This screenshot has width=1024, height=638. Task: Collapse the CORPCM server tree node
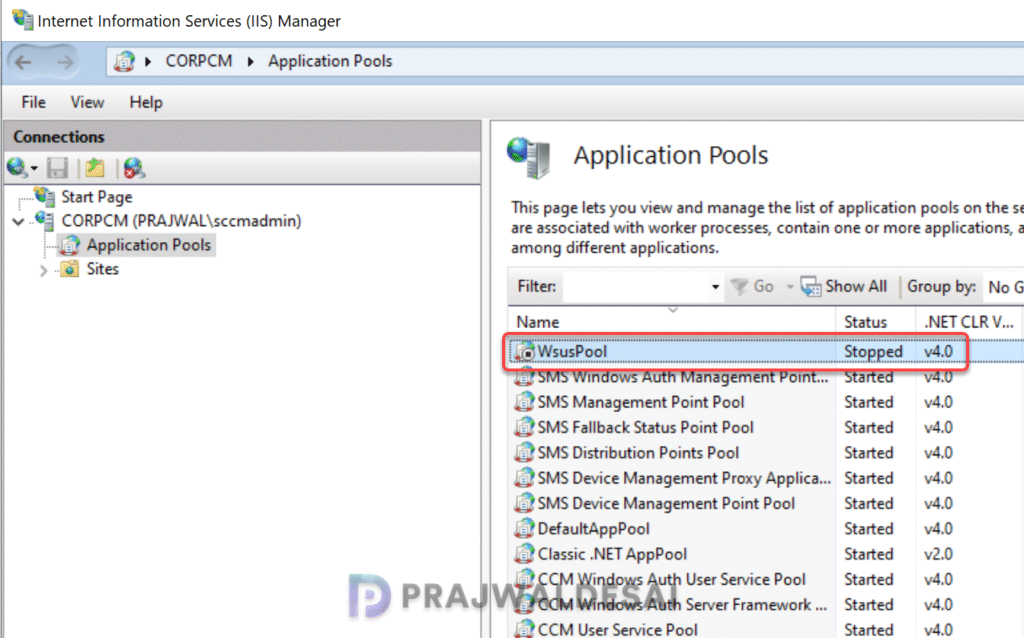point(18,222)
